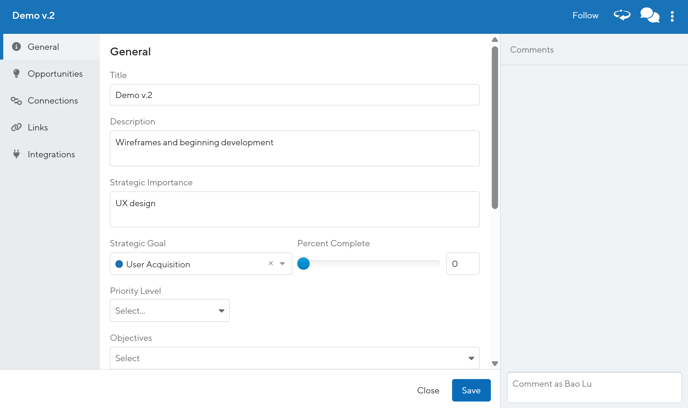Follow the Demo v.2 item
The image size is (688, 408).
point(585,16)
